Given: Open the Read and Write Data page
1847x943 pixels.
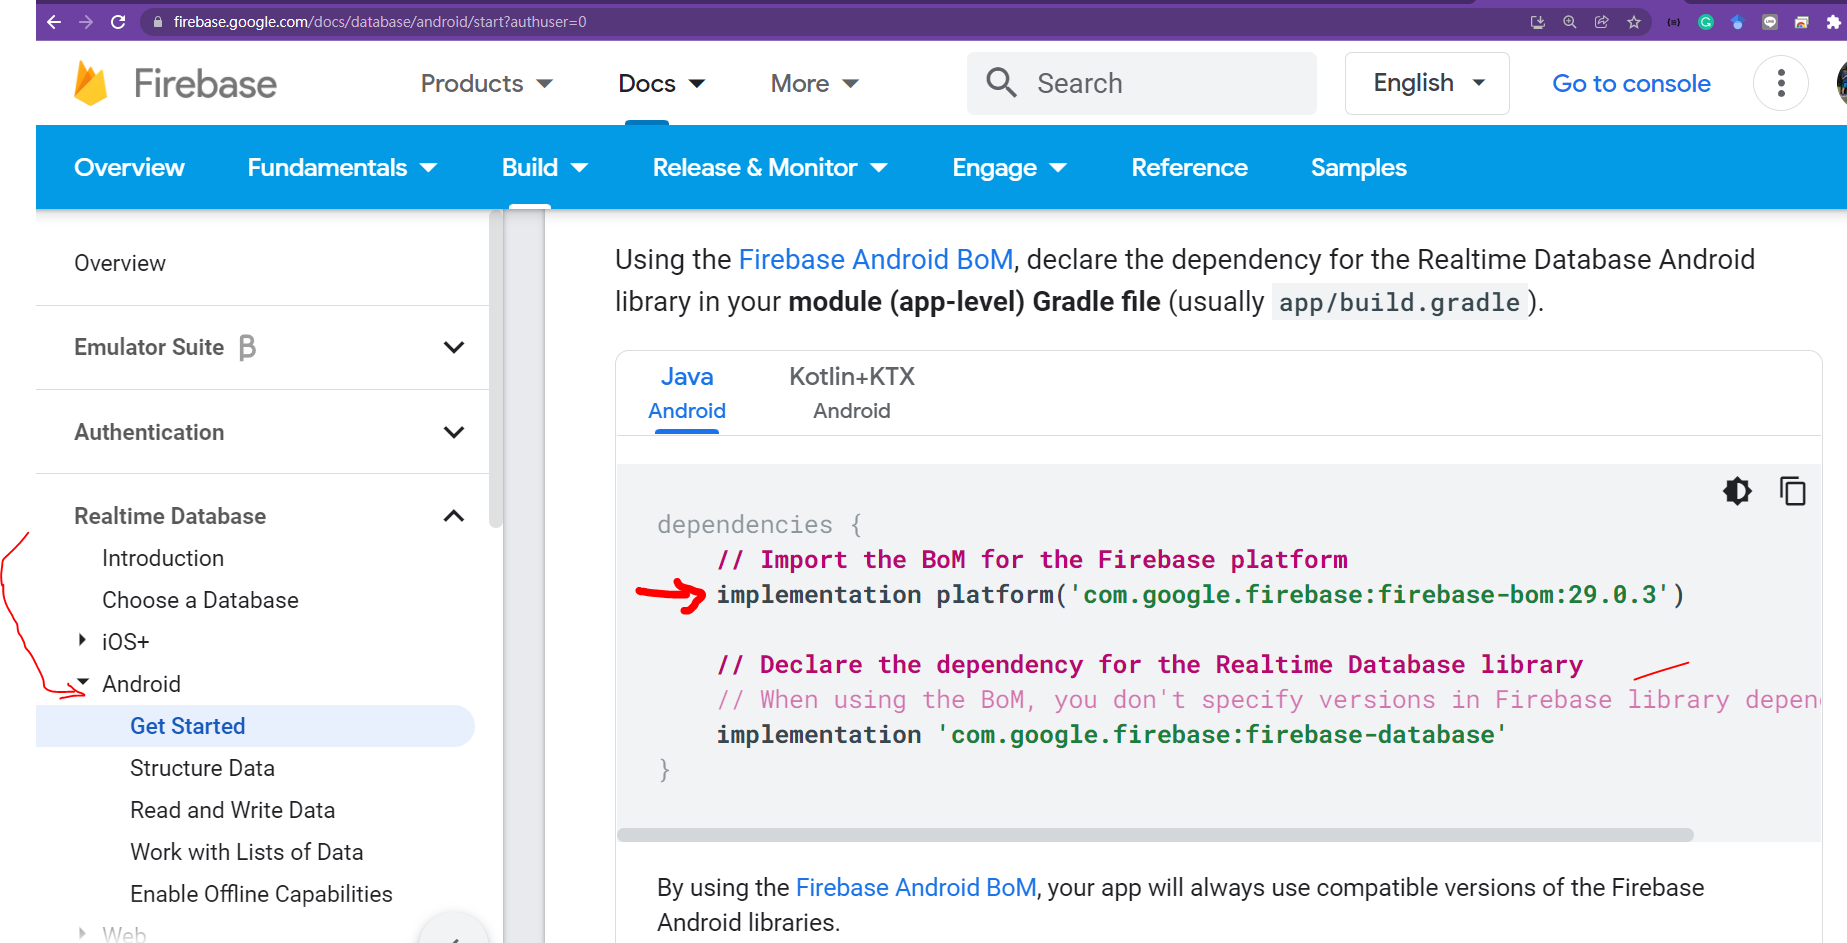Looking at the screenshot, I should 232,810.
